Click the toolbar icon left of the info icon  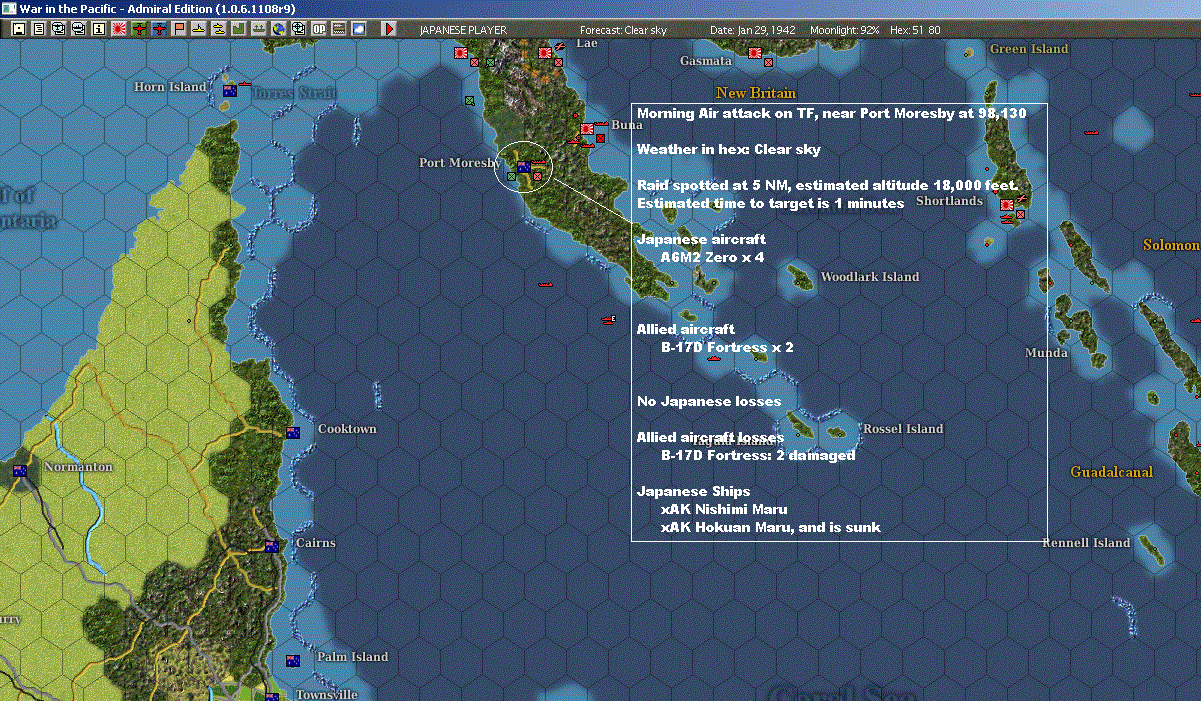(78, 29)
